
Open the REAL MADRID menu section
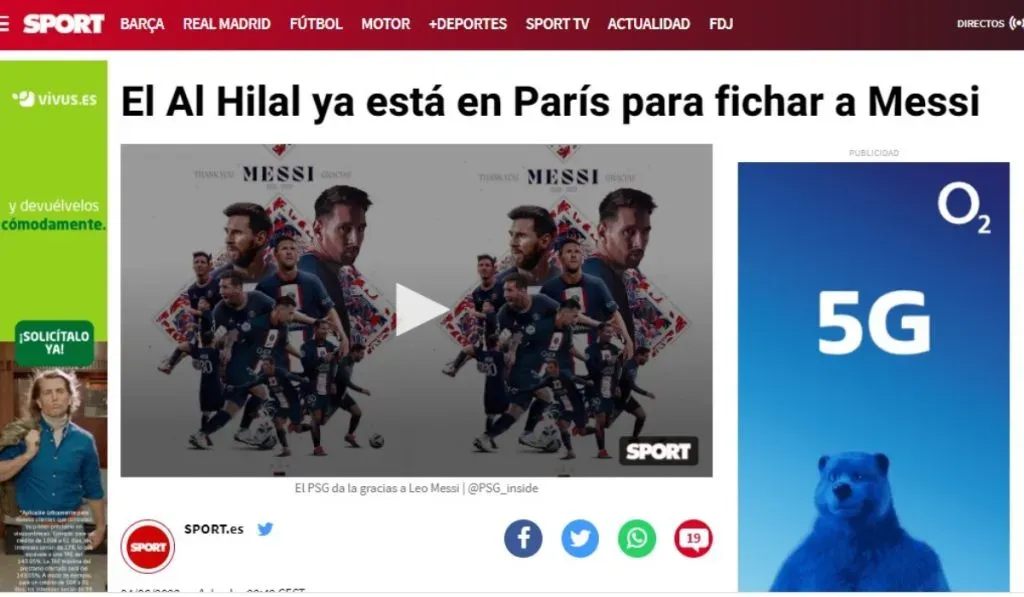pos(227,24)
